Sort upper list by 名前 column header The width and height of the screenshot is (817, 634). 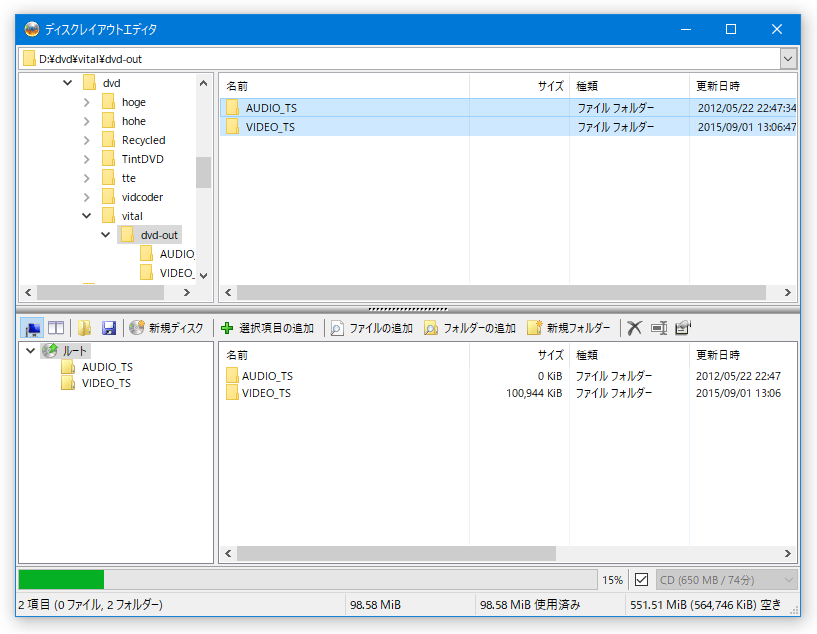[x=344, y=86]
